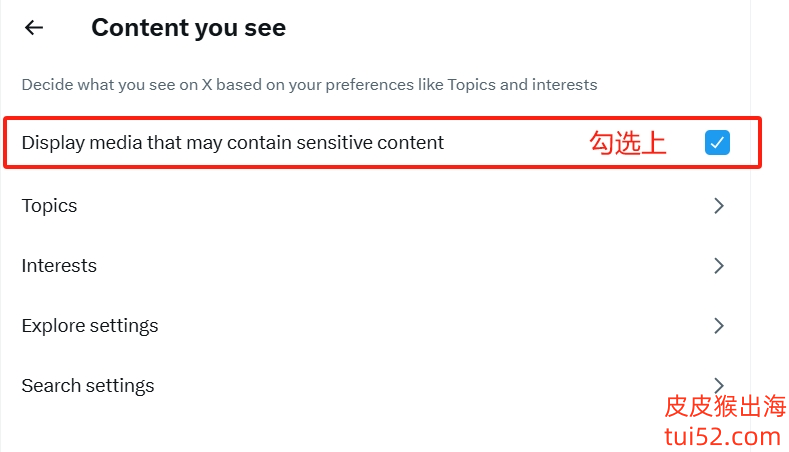Image resolution: width=789 pixels, height=452 pixels.
Task: Click the word 'interests' in the description line
Action: (x=563, y=85)
